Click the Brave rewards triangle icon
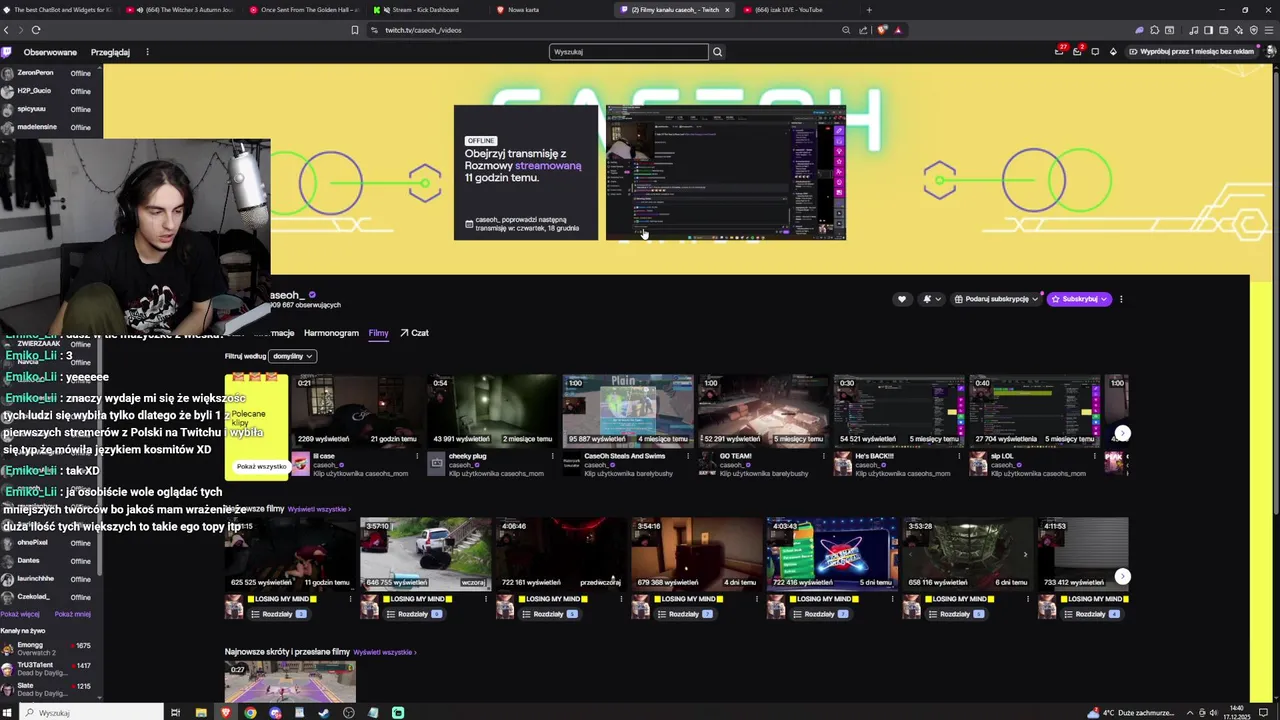This screenshot has height=720, width=1280. click(x=897, y=30)
